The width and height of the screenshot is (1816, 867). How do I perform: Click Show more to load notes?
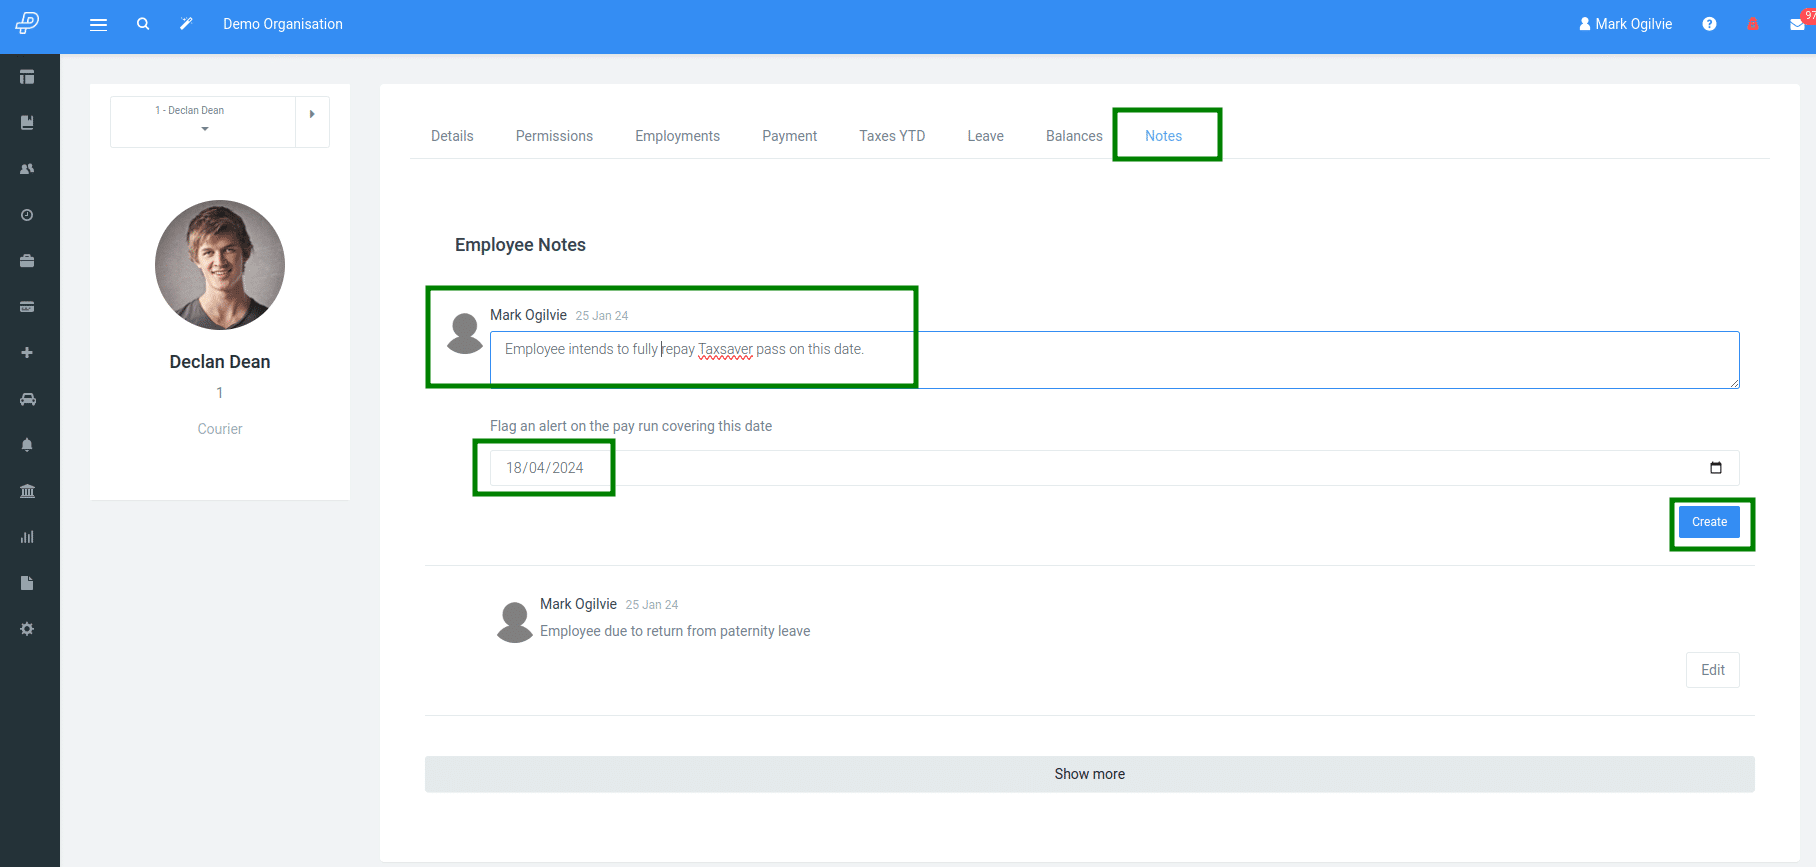[x=1089, y=774]
